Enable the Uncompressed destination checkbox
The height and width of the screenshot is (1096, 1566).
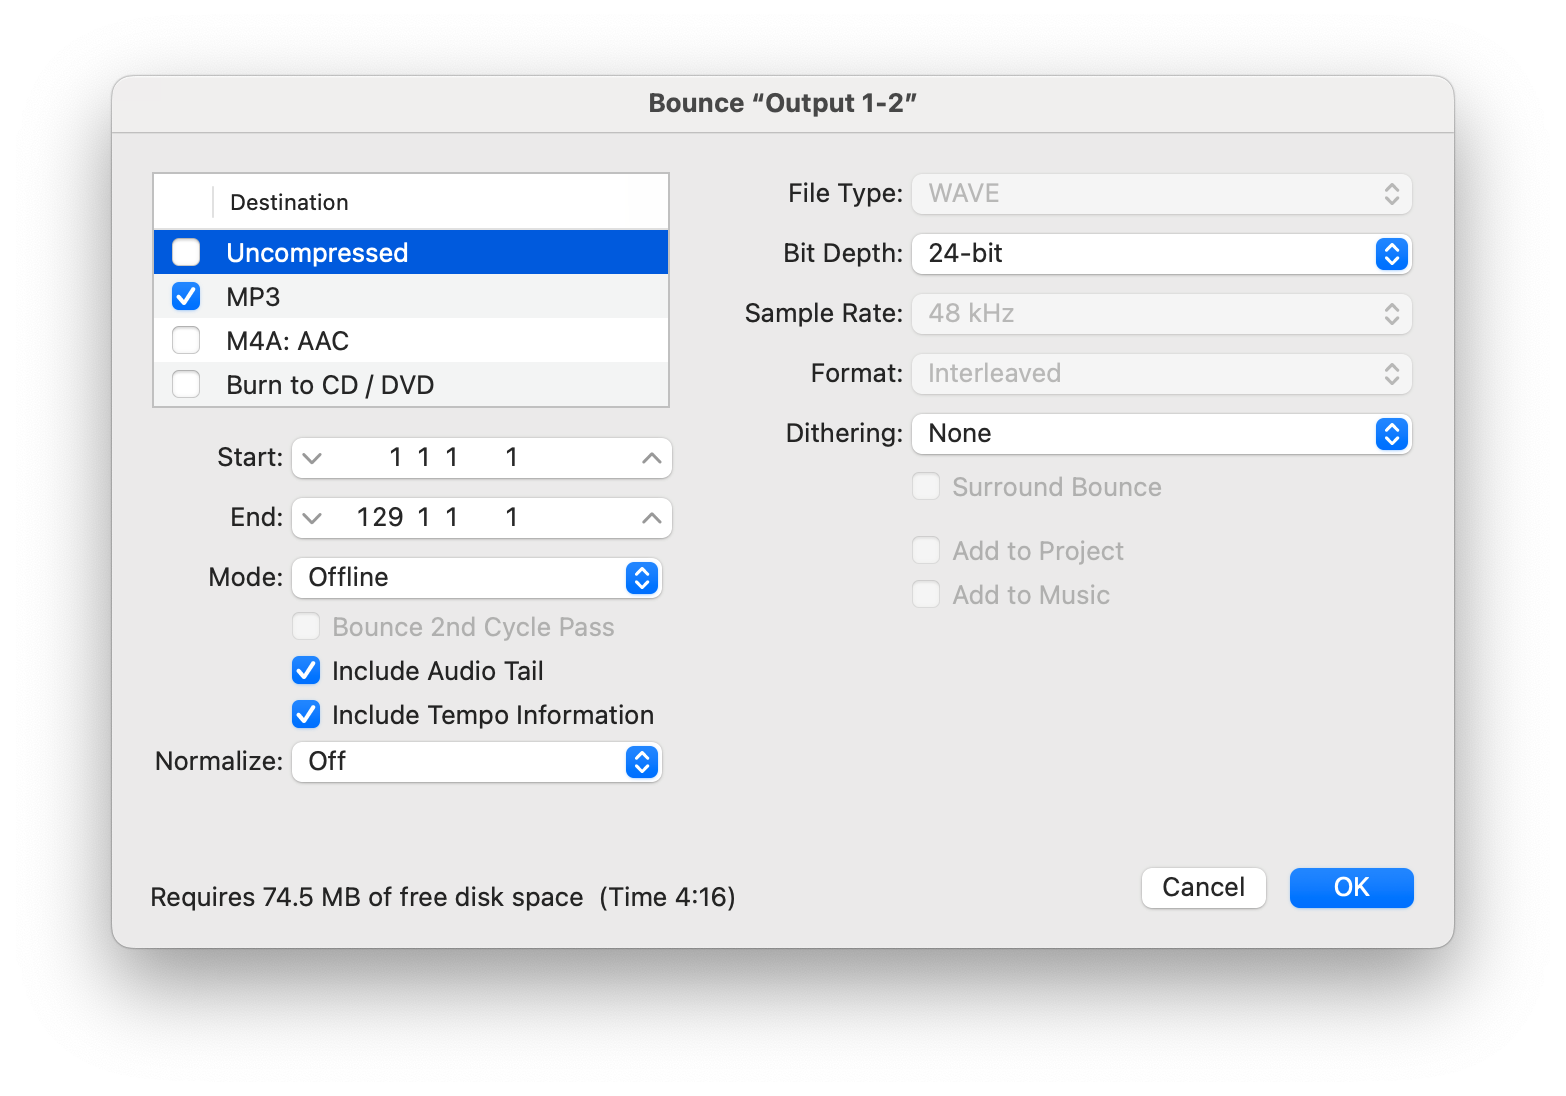click(186, 252)
